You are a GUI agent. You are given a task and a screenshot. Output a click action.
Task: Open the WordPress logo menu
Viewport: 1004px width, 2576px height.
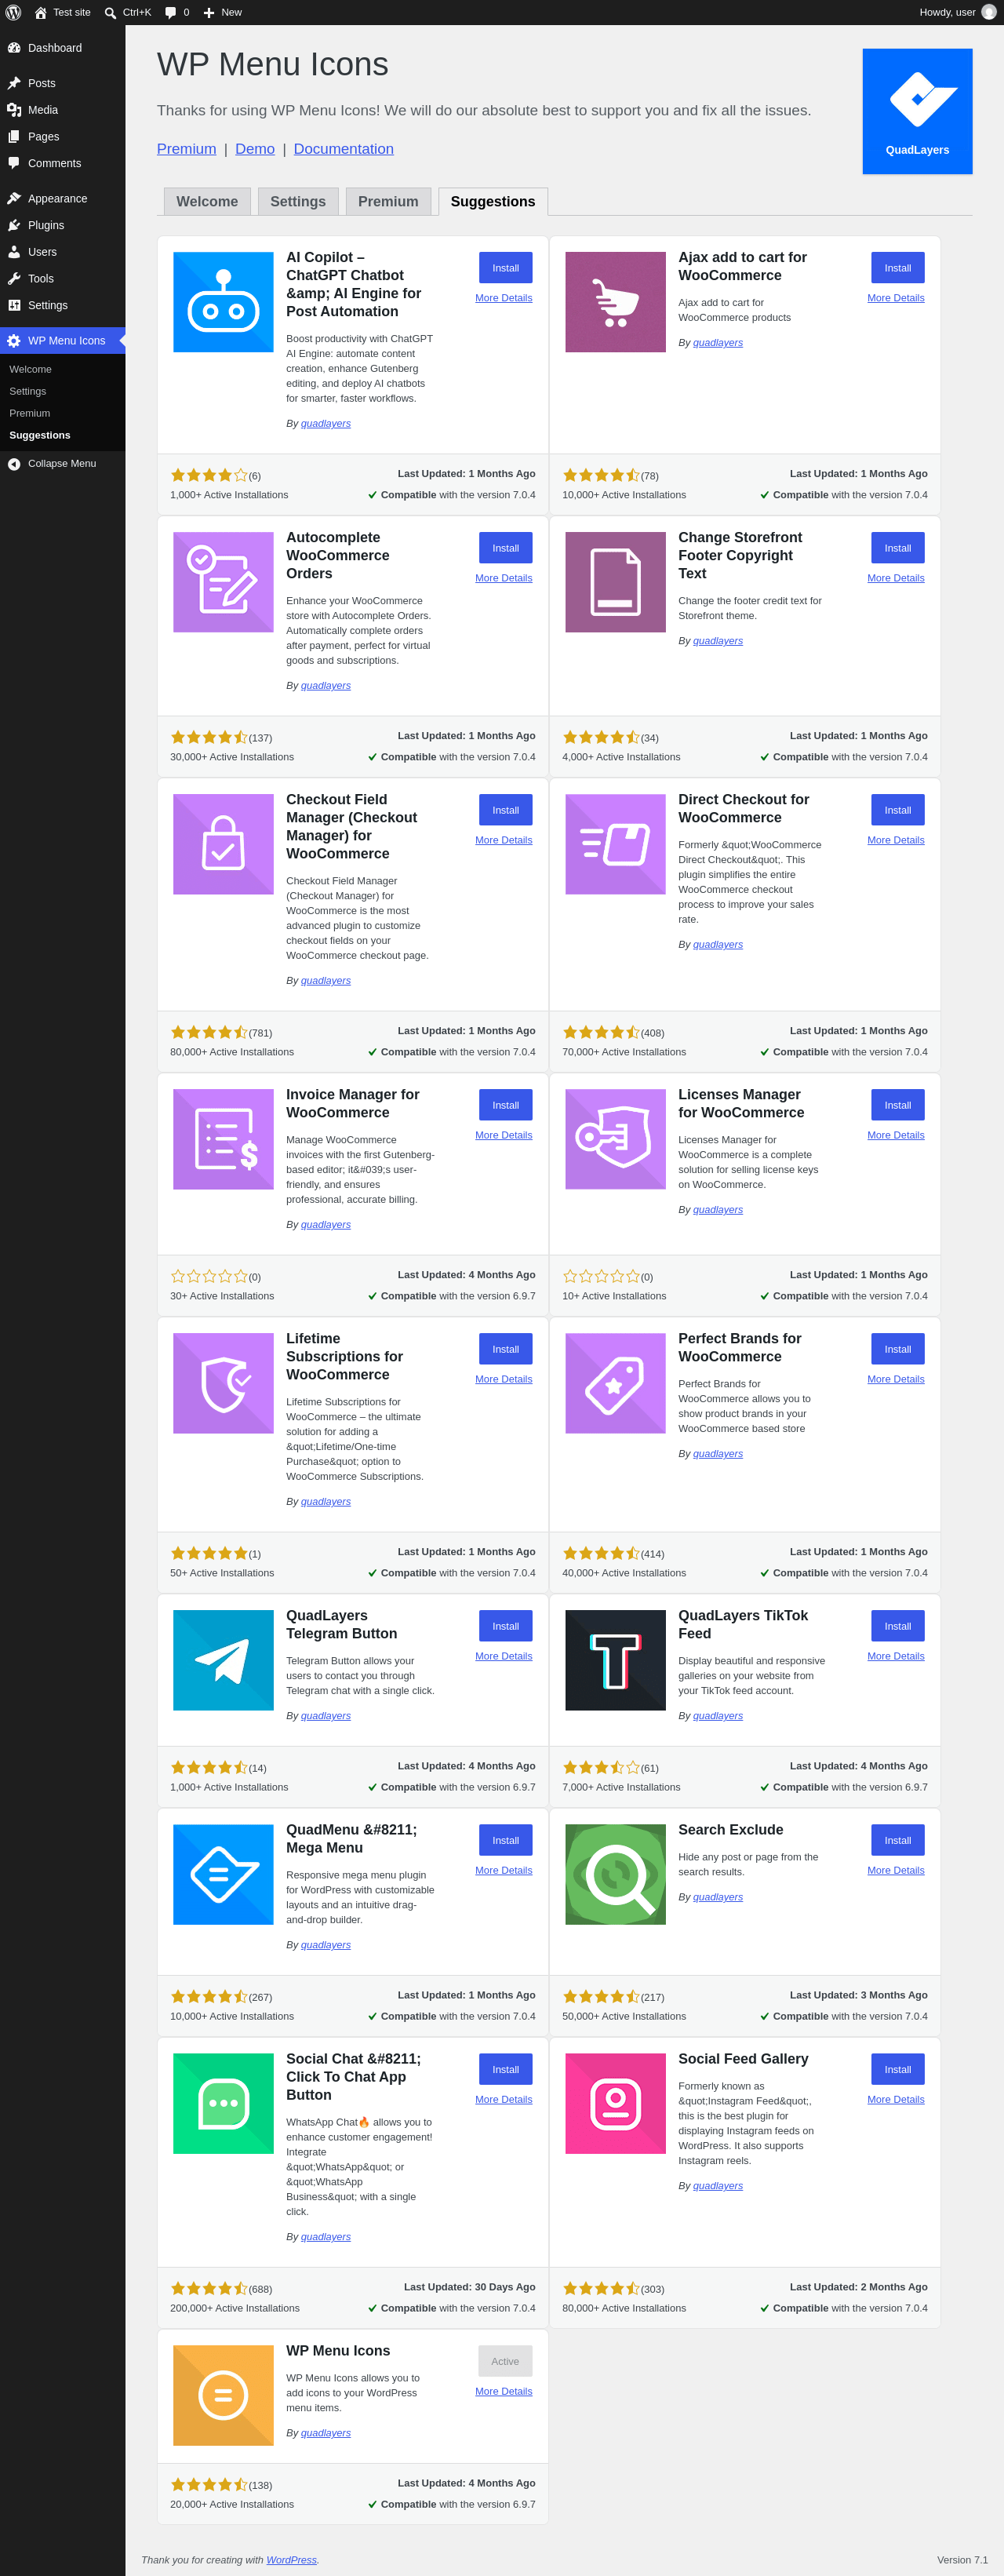13,12
